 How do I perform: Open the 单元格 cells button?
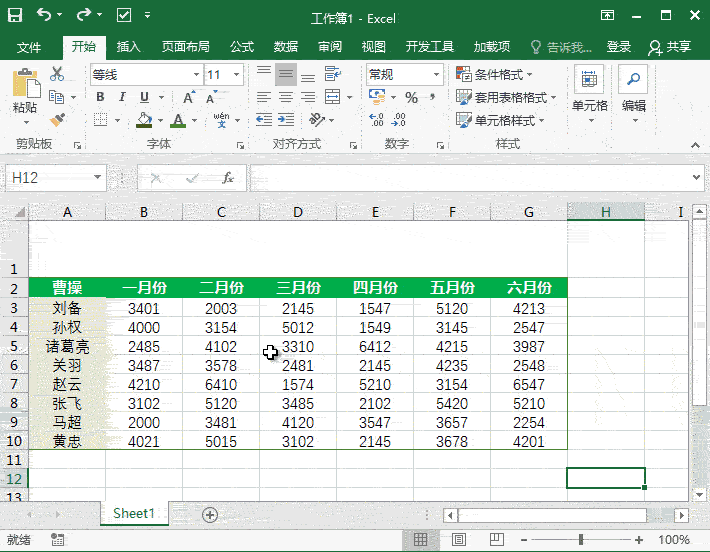pos(589,94)
